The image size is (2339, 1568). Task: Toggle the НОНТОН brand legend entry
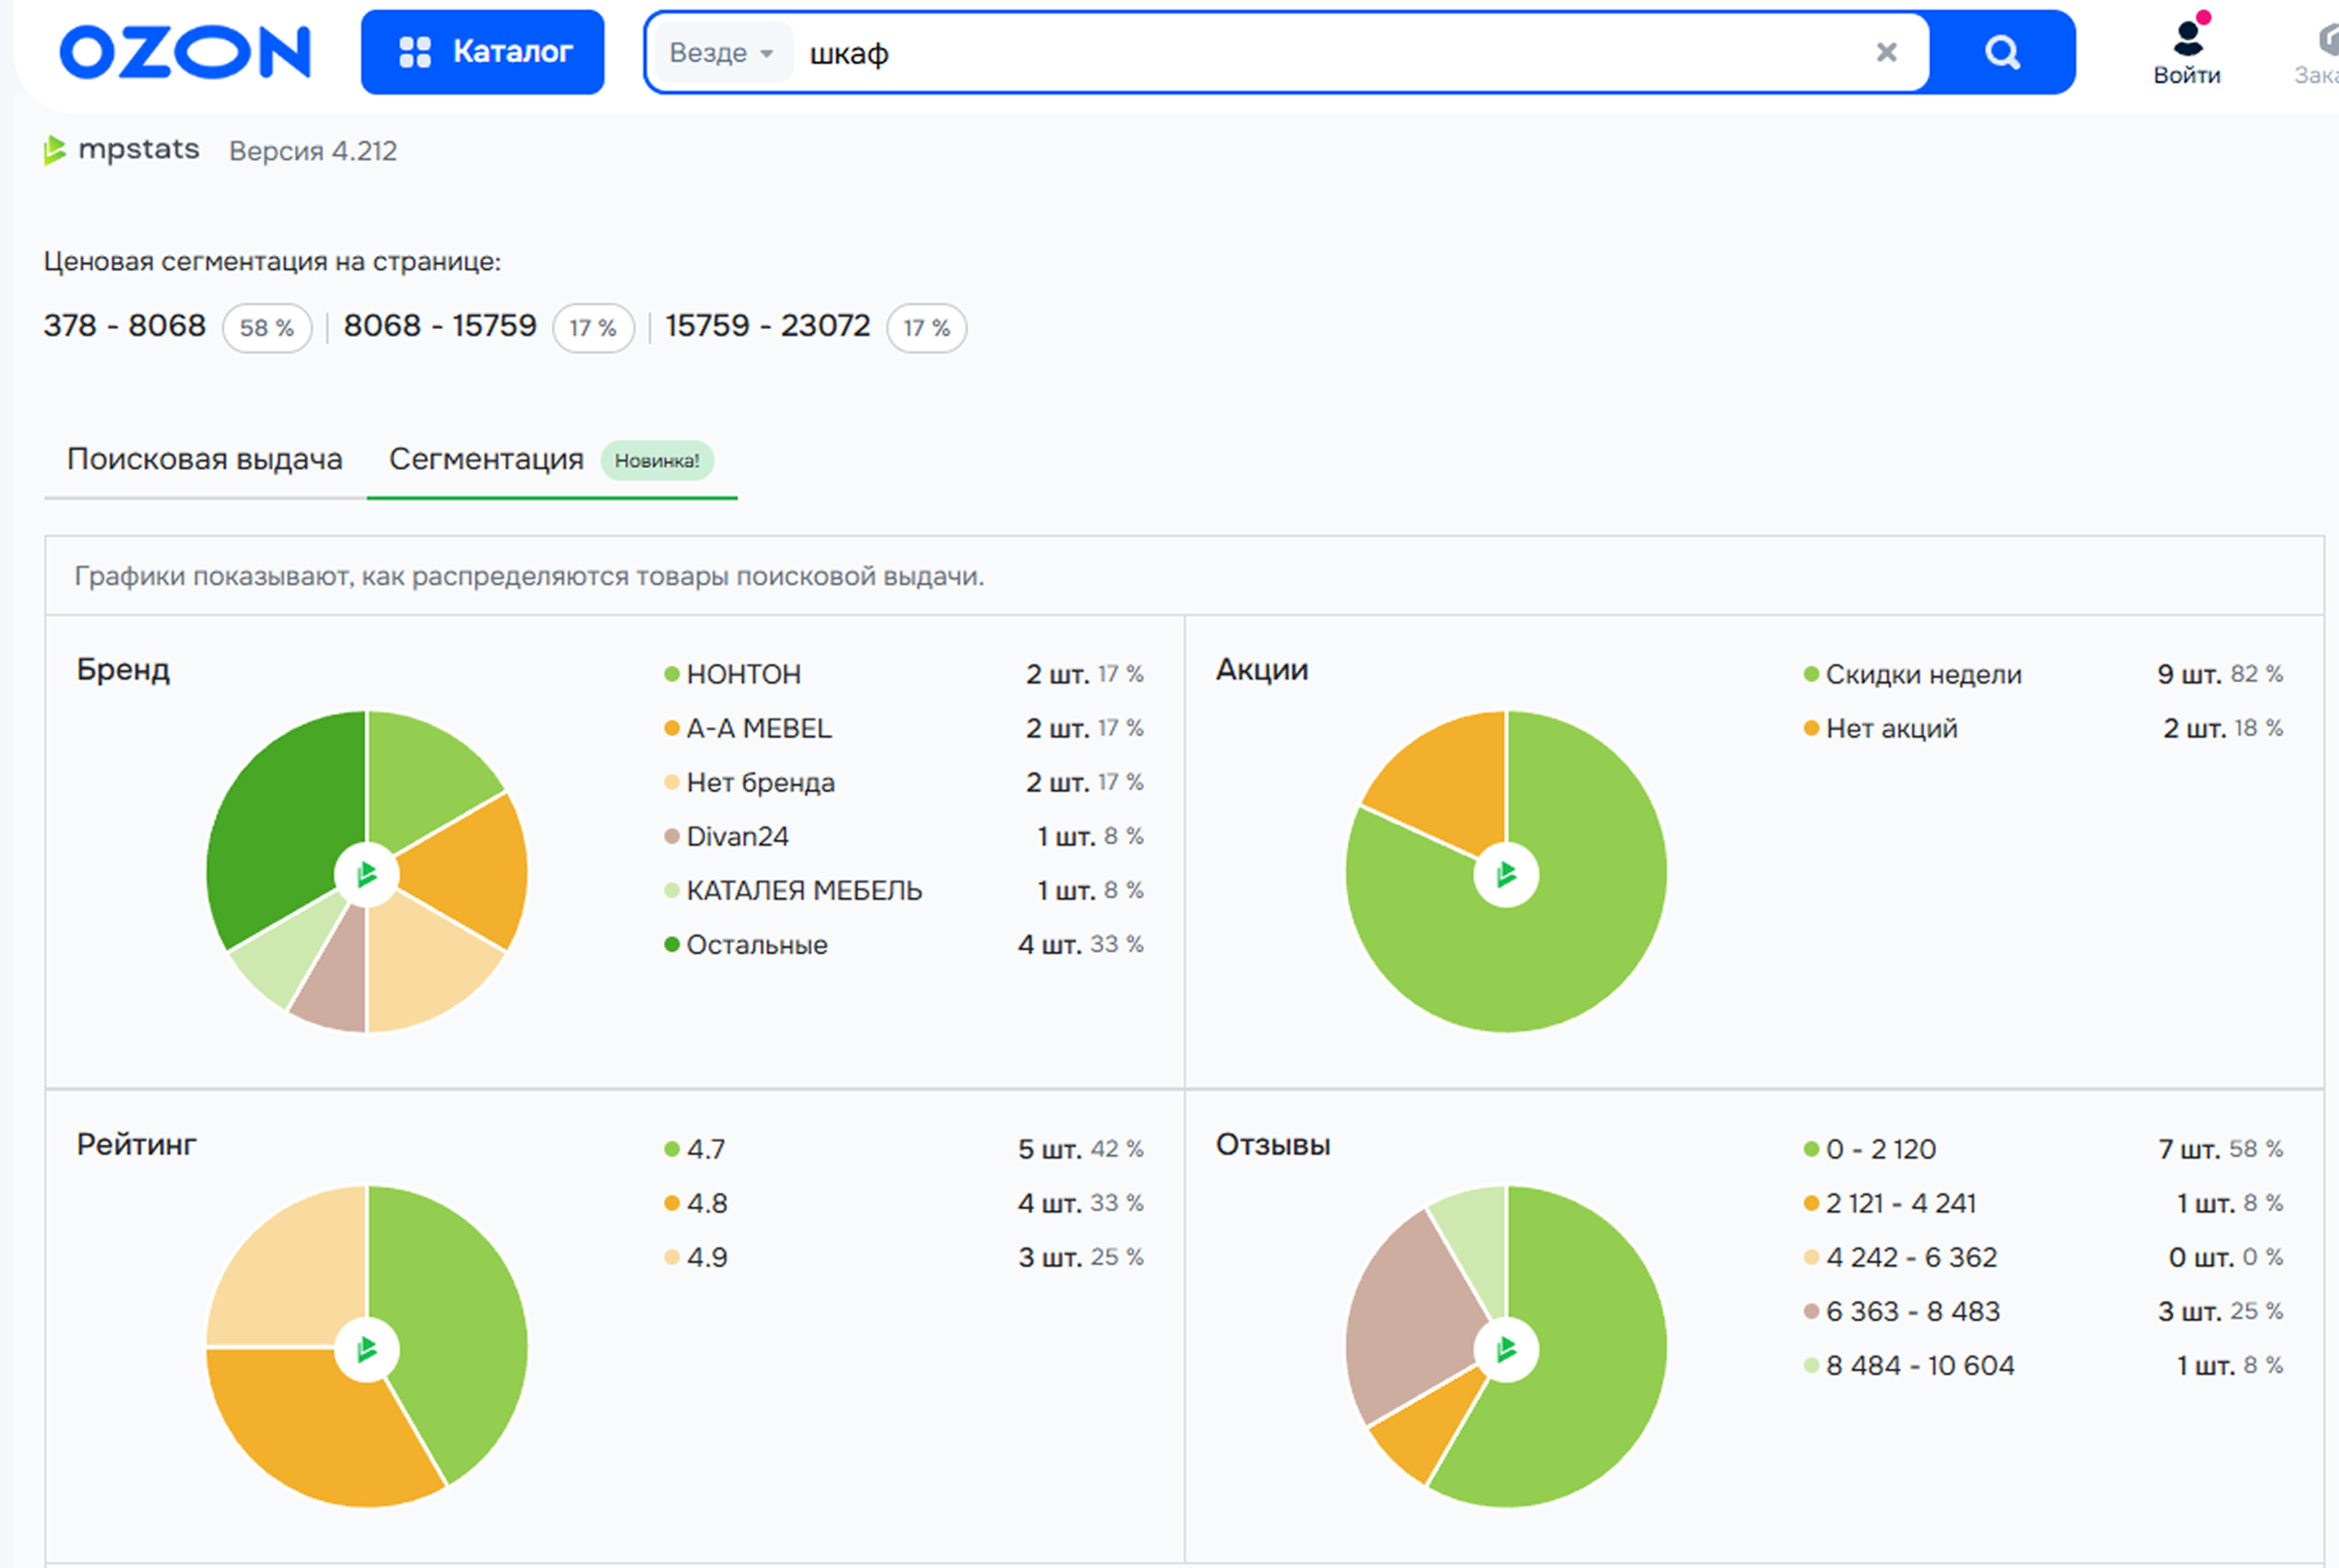743,675
